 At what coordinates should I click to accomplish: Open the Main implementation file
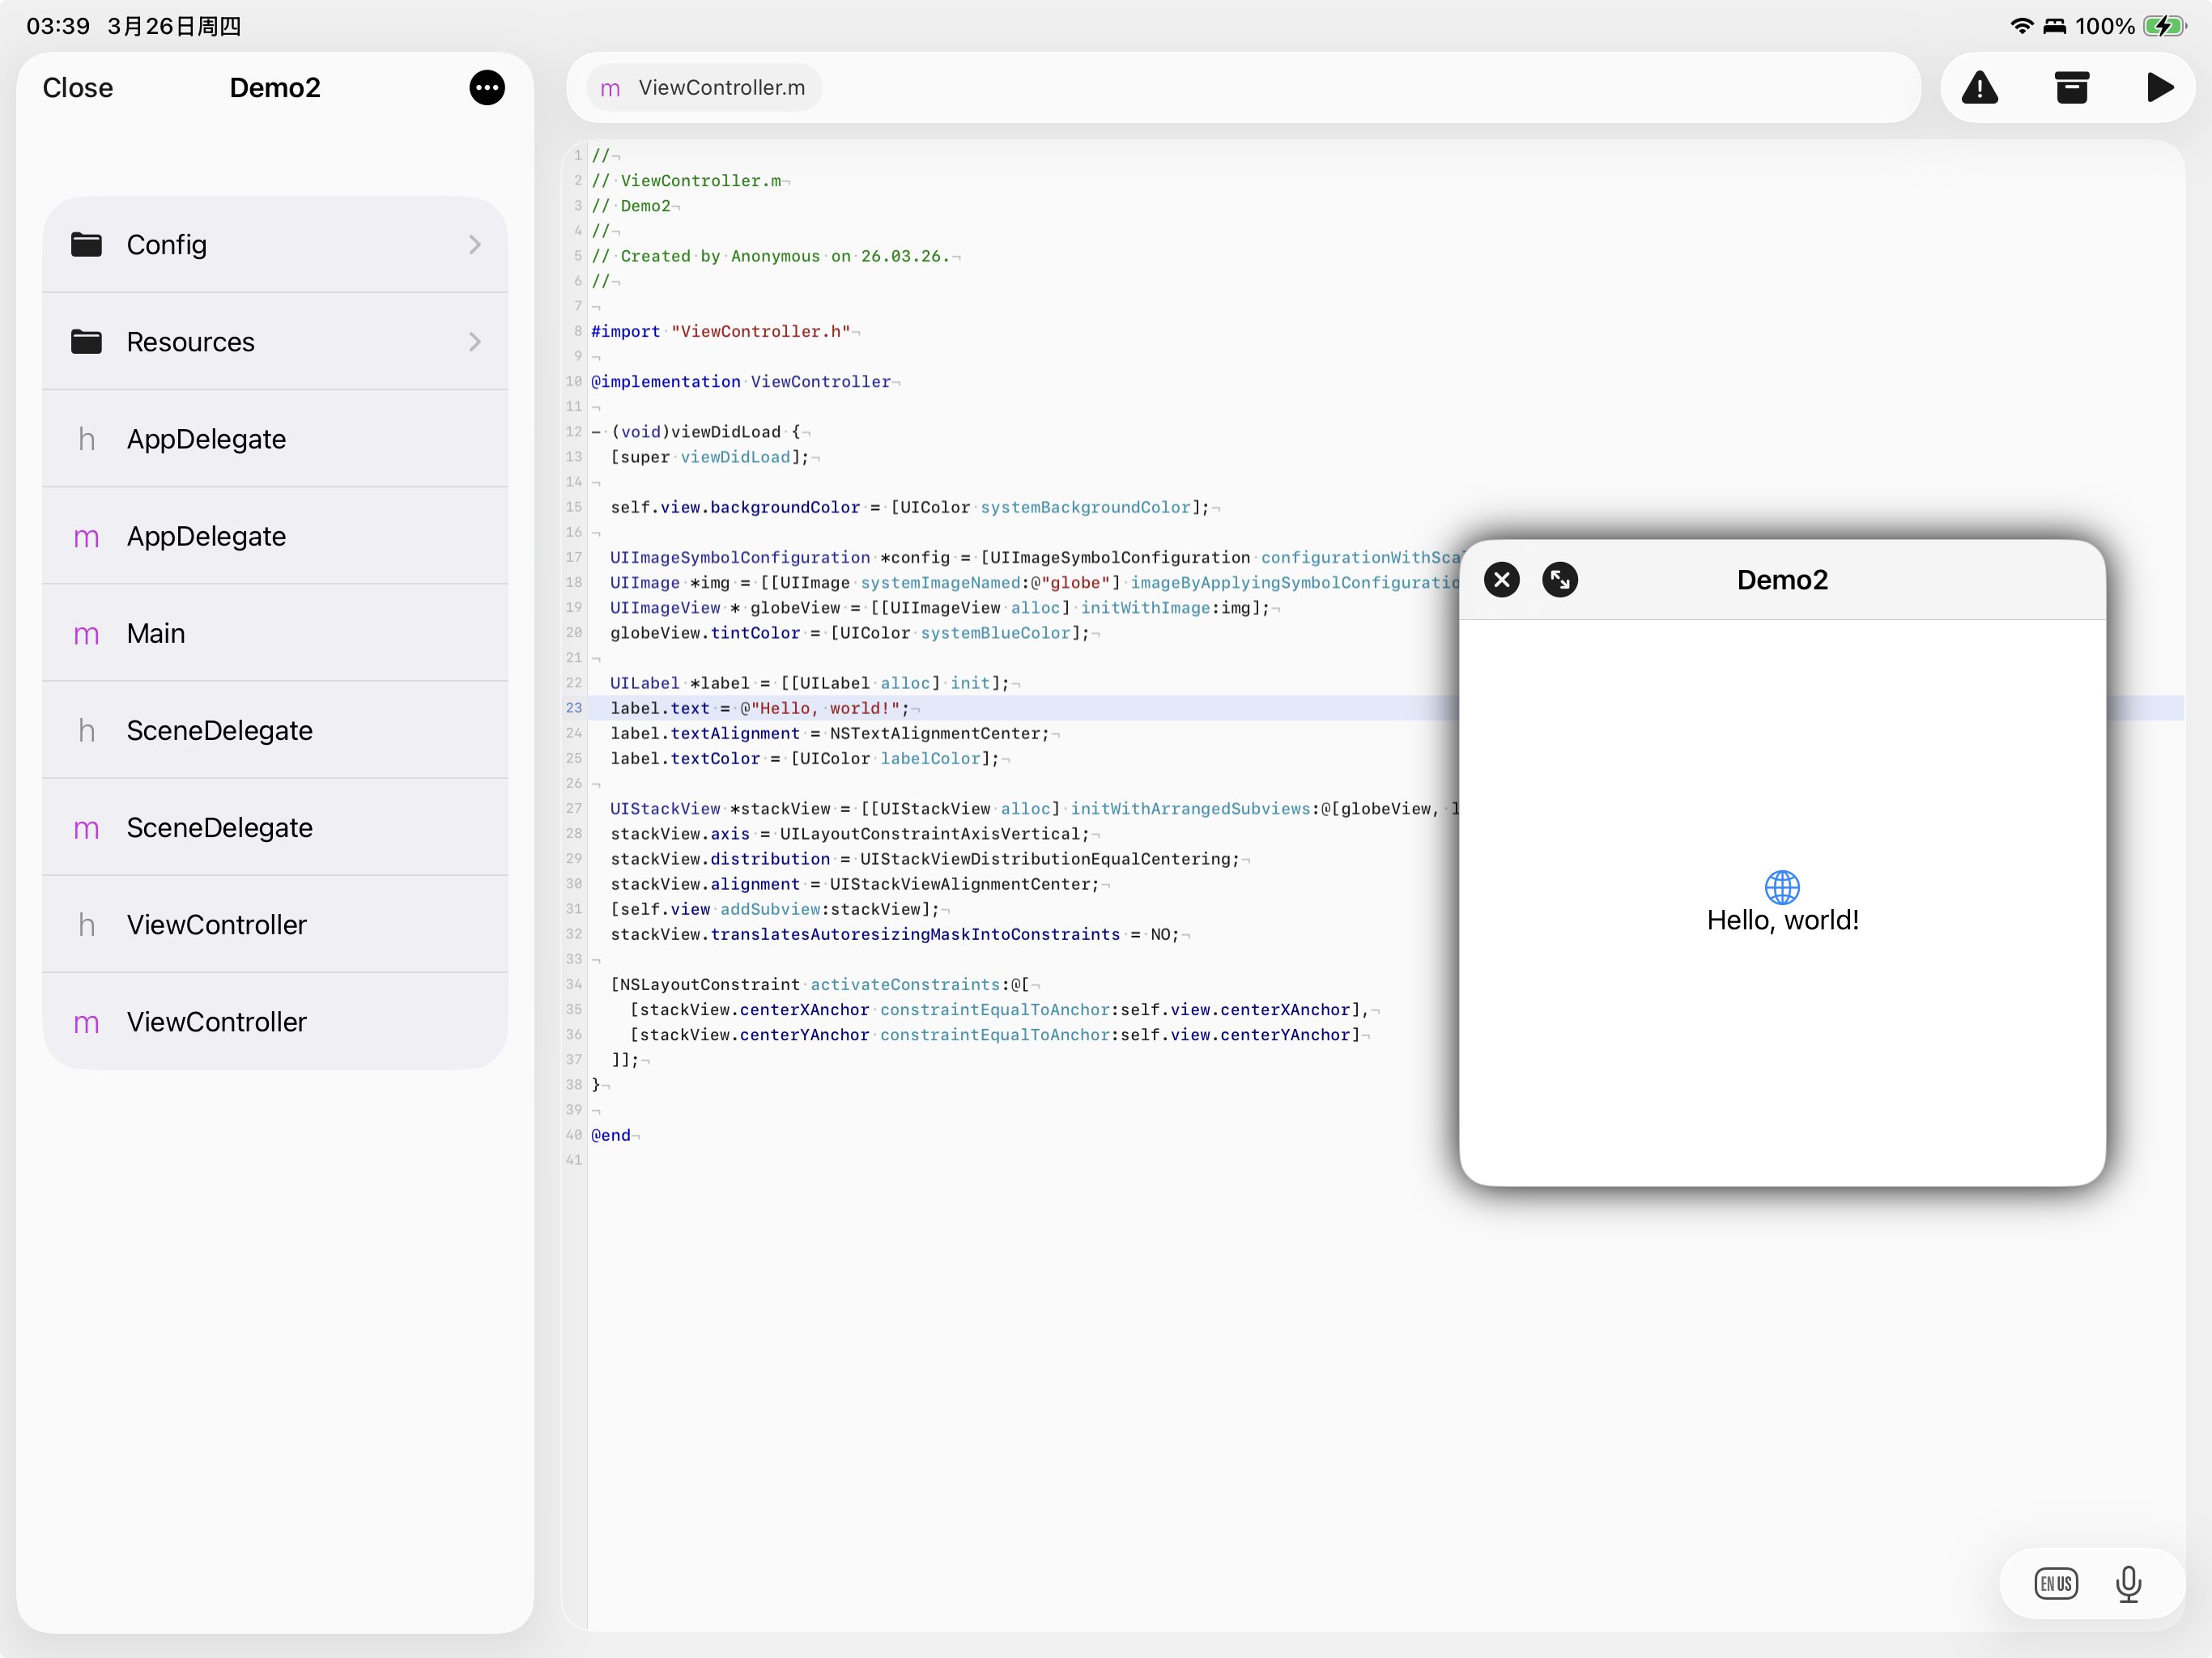pos(275,633)
